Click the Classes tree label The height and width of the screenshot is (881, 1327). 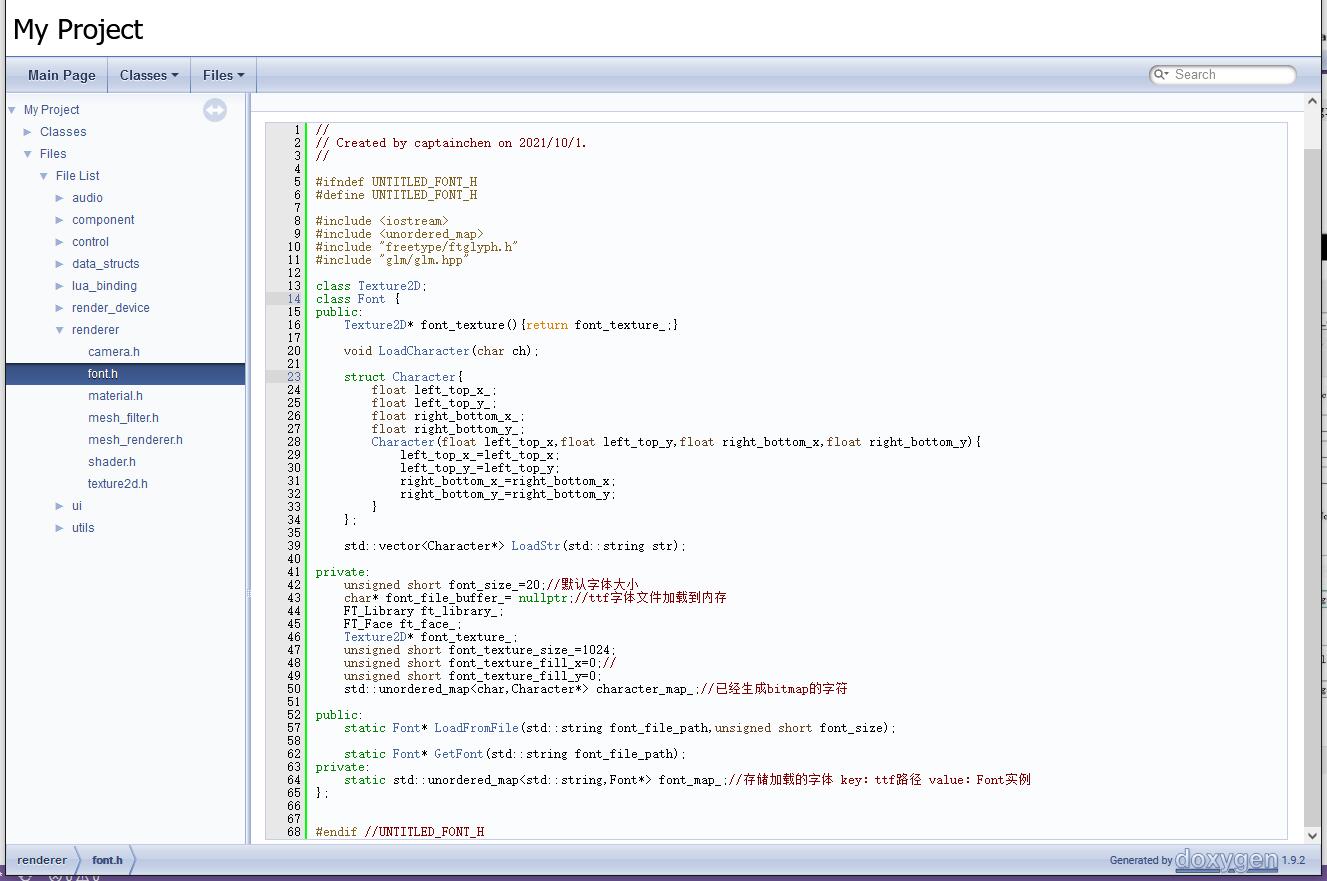point(63,132)
